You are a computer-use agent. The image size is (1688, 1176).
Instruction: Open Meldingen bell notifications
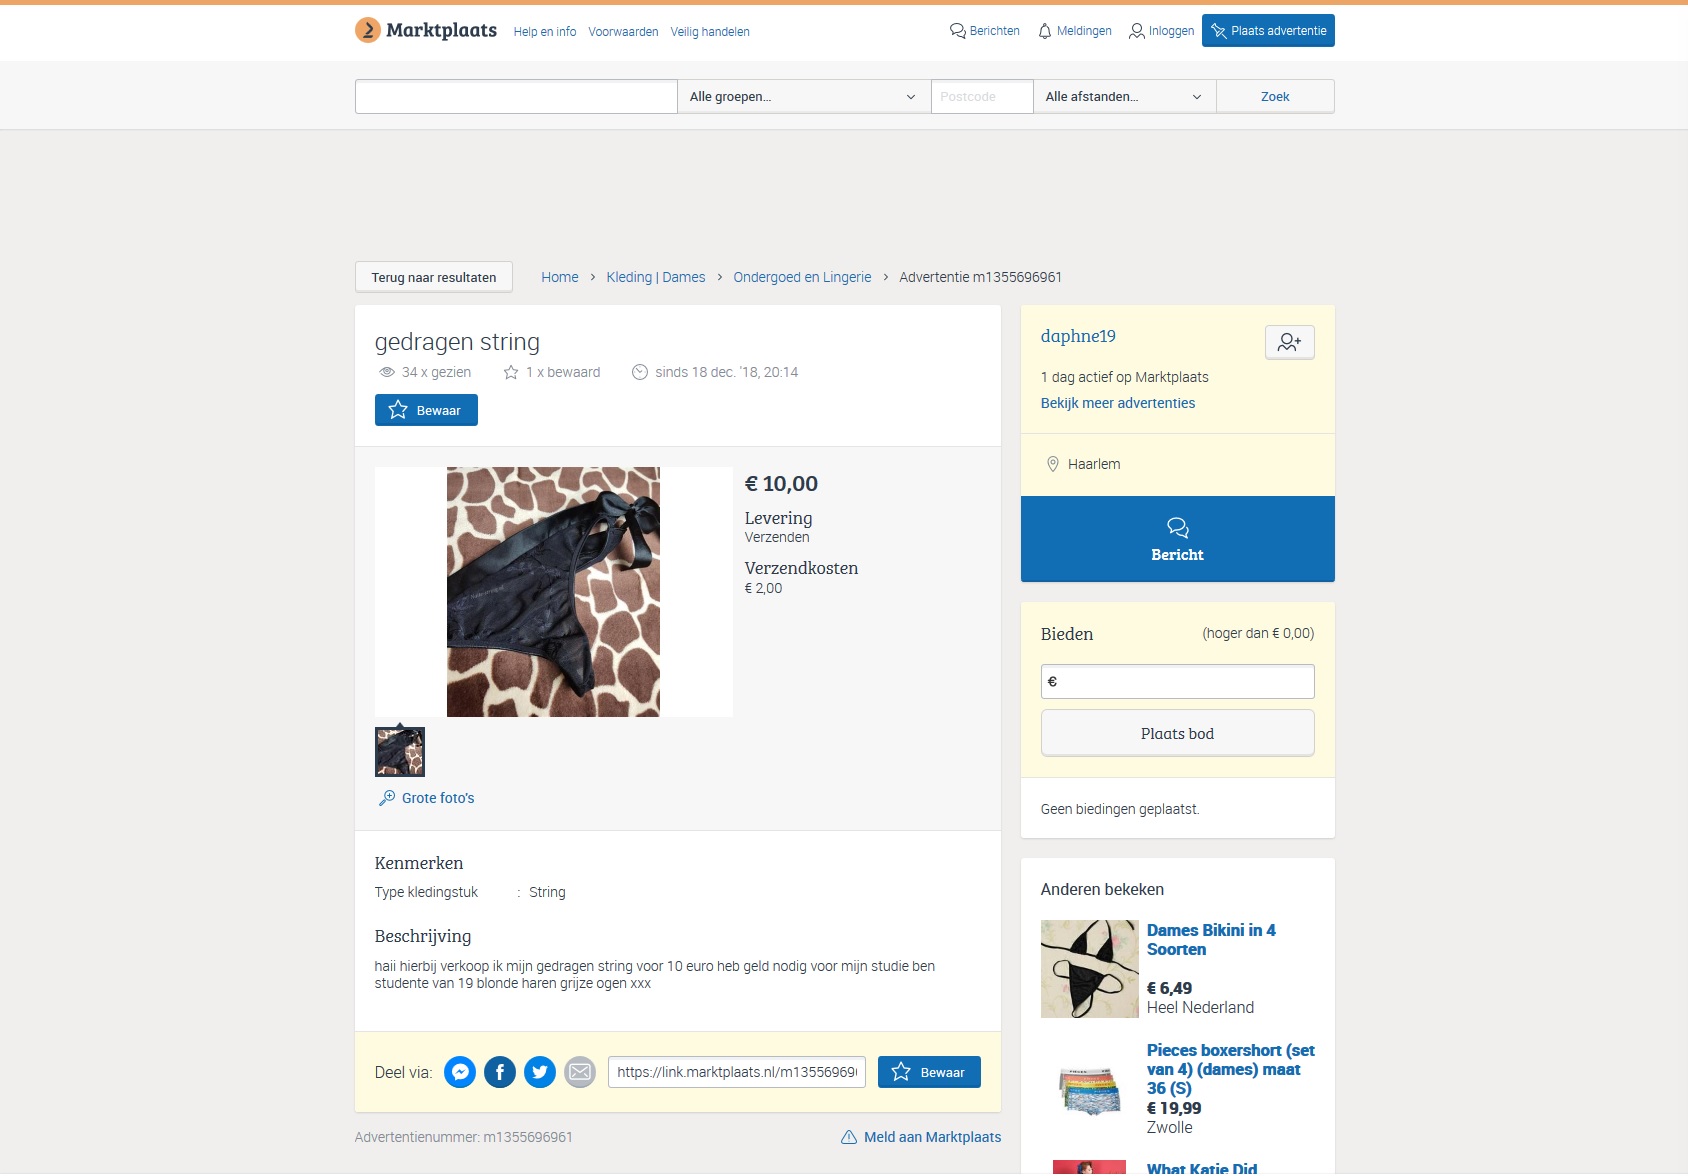1075,31
